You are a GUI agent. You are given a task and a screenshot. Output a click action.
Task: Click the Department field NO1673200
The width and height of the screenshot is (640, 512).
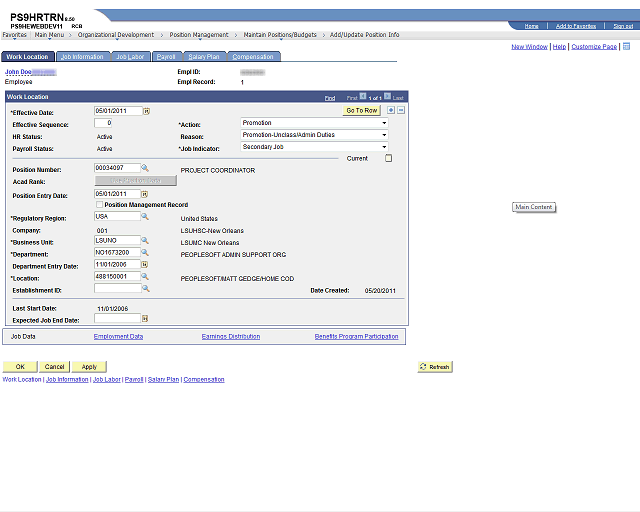pos(117,252)
